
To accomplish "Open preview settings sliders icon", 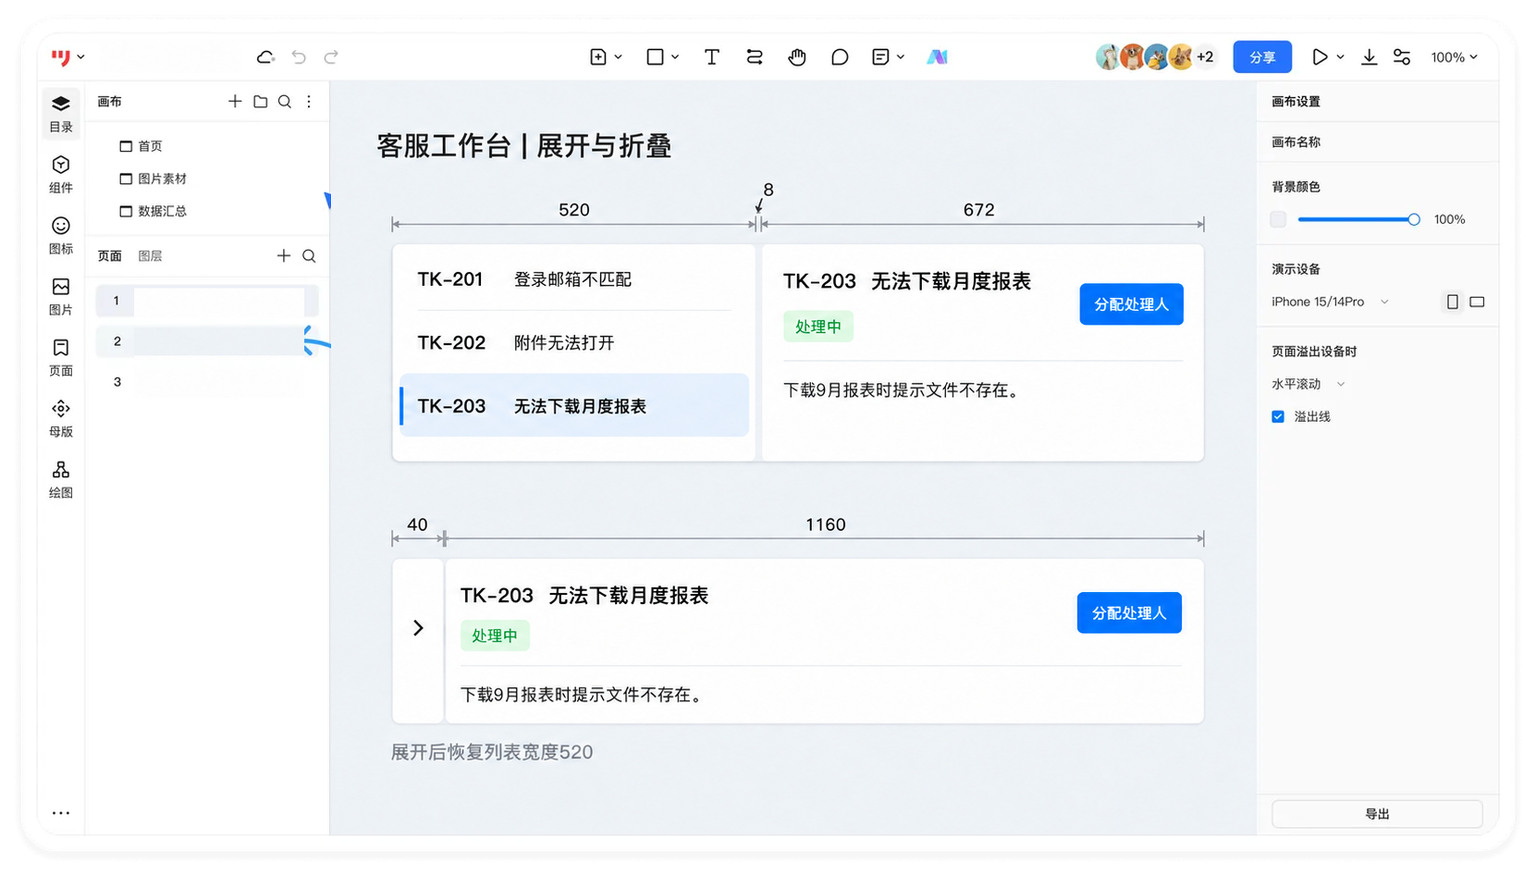I will point(1402,57).
